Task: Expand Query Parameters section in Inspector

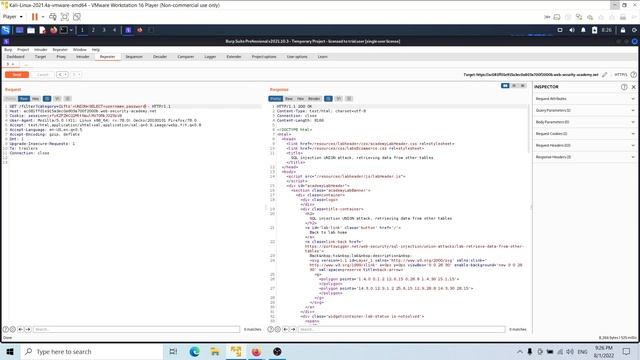Action: point(584,110)
